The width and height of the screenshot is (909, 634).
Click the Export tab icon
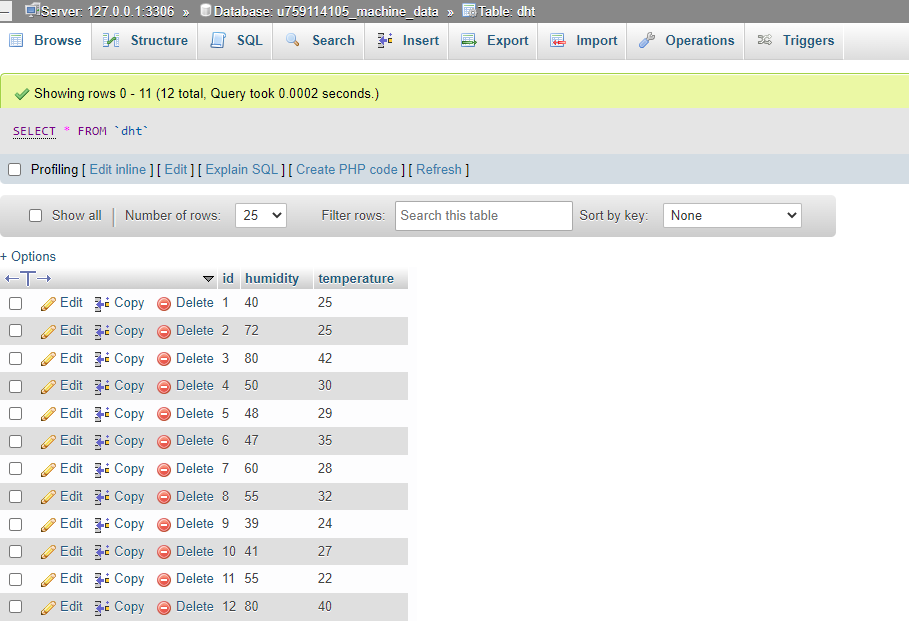click(x=467, y=40)
